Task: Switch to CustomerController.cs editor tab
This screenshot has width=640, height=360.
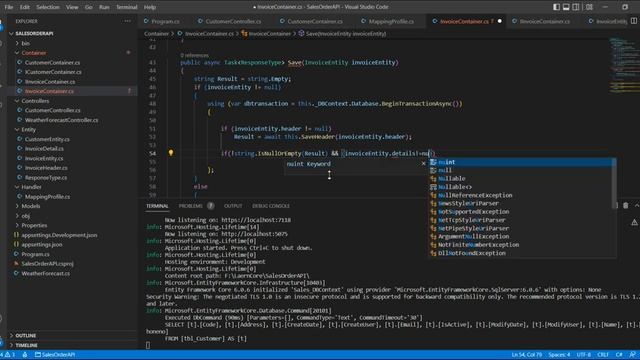Action: 233,21
